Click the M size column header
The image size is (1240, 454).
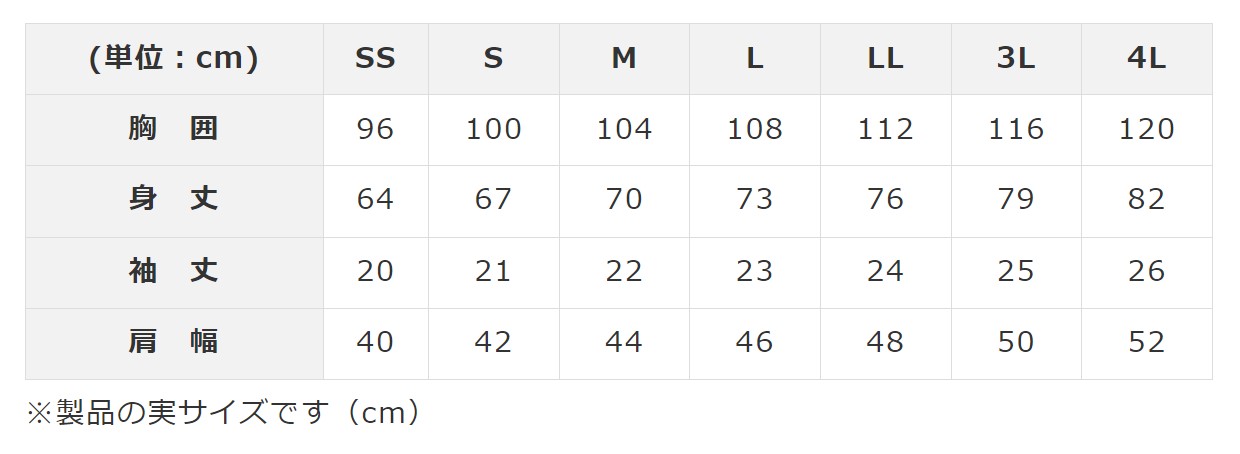click(624, 59)
